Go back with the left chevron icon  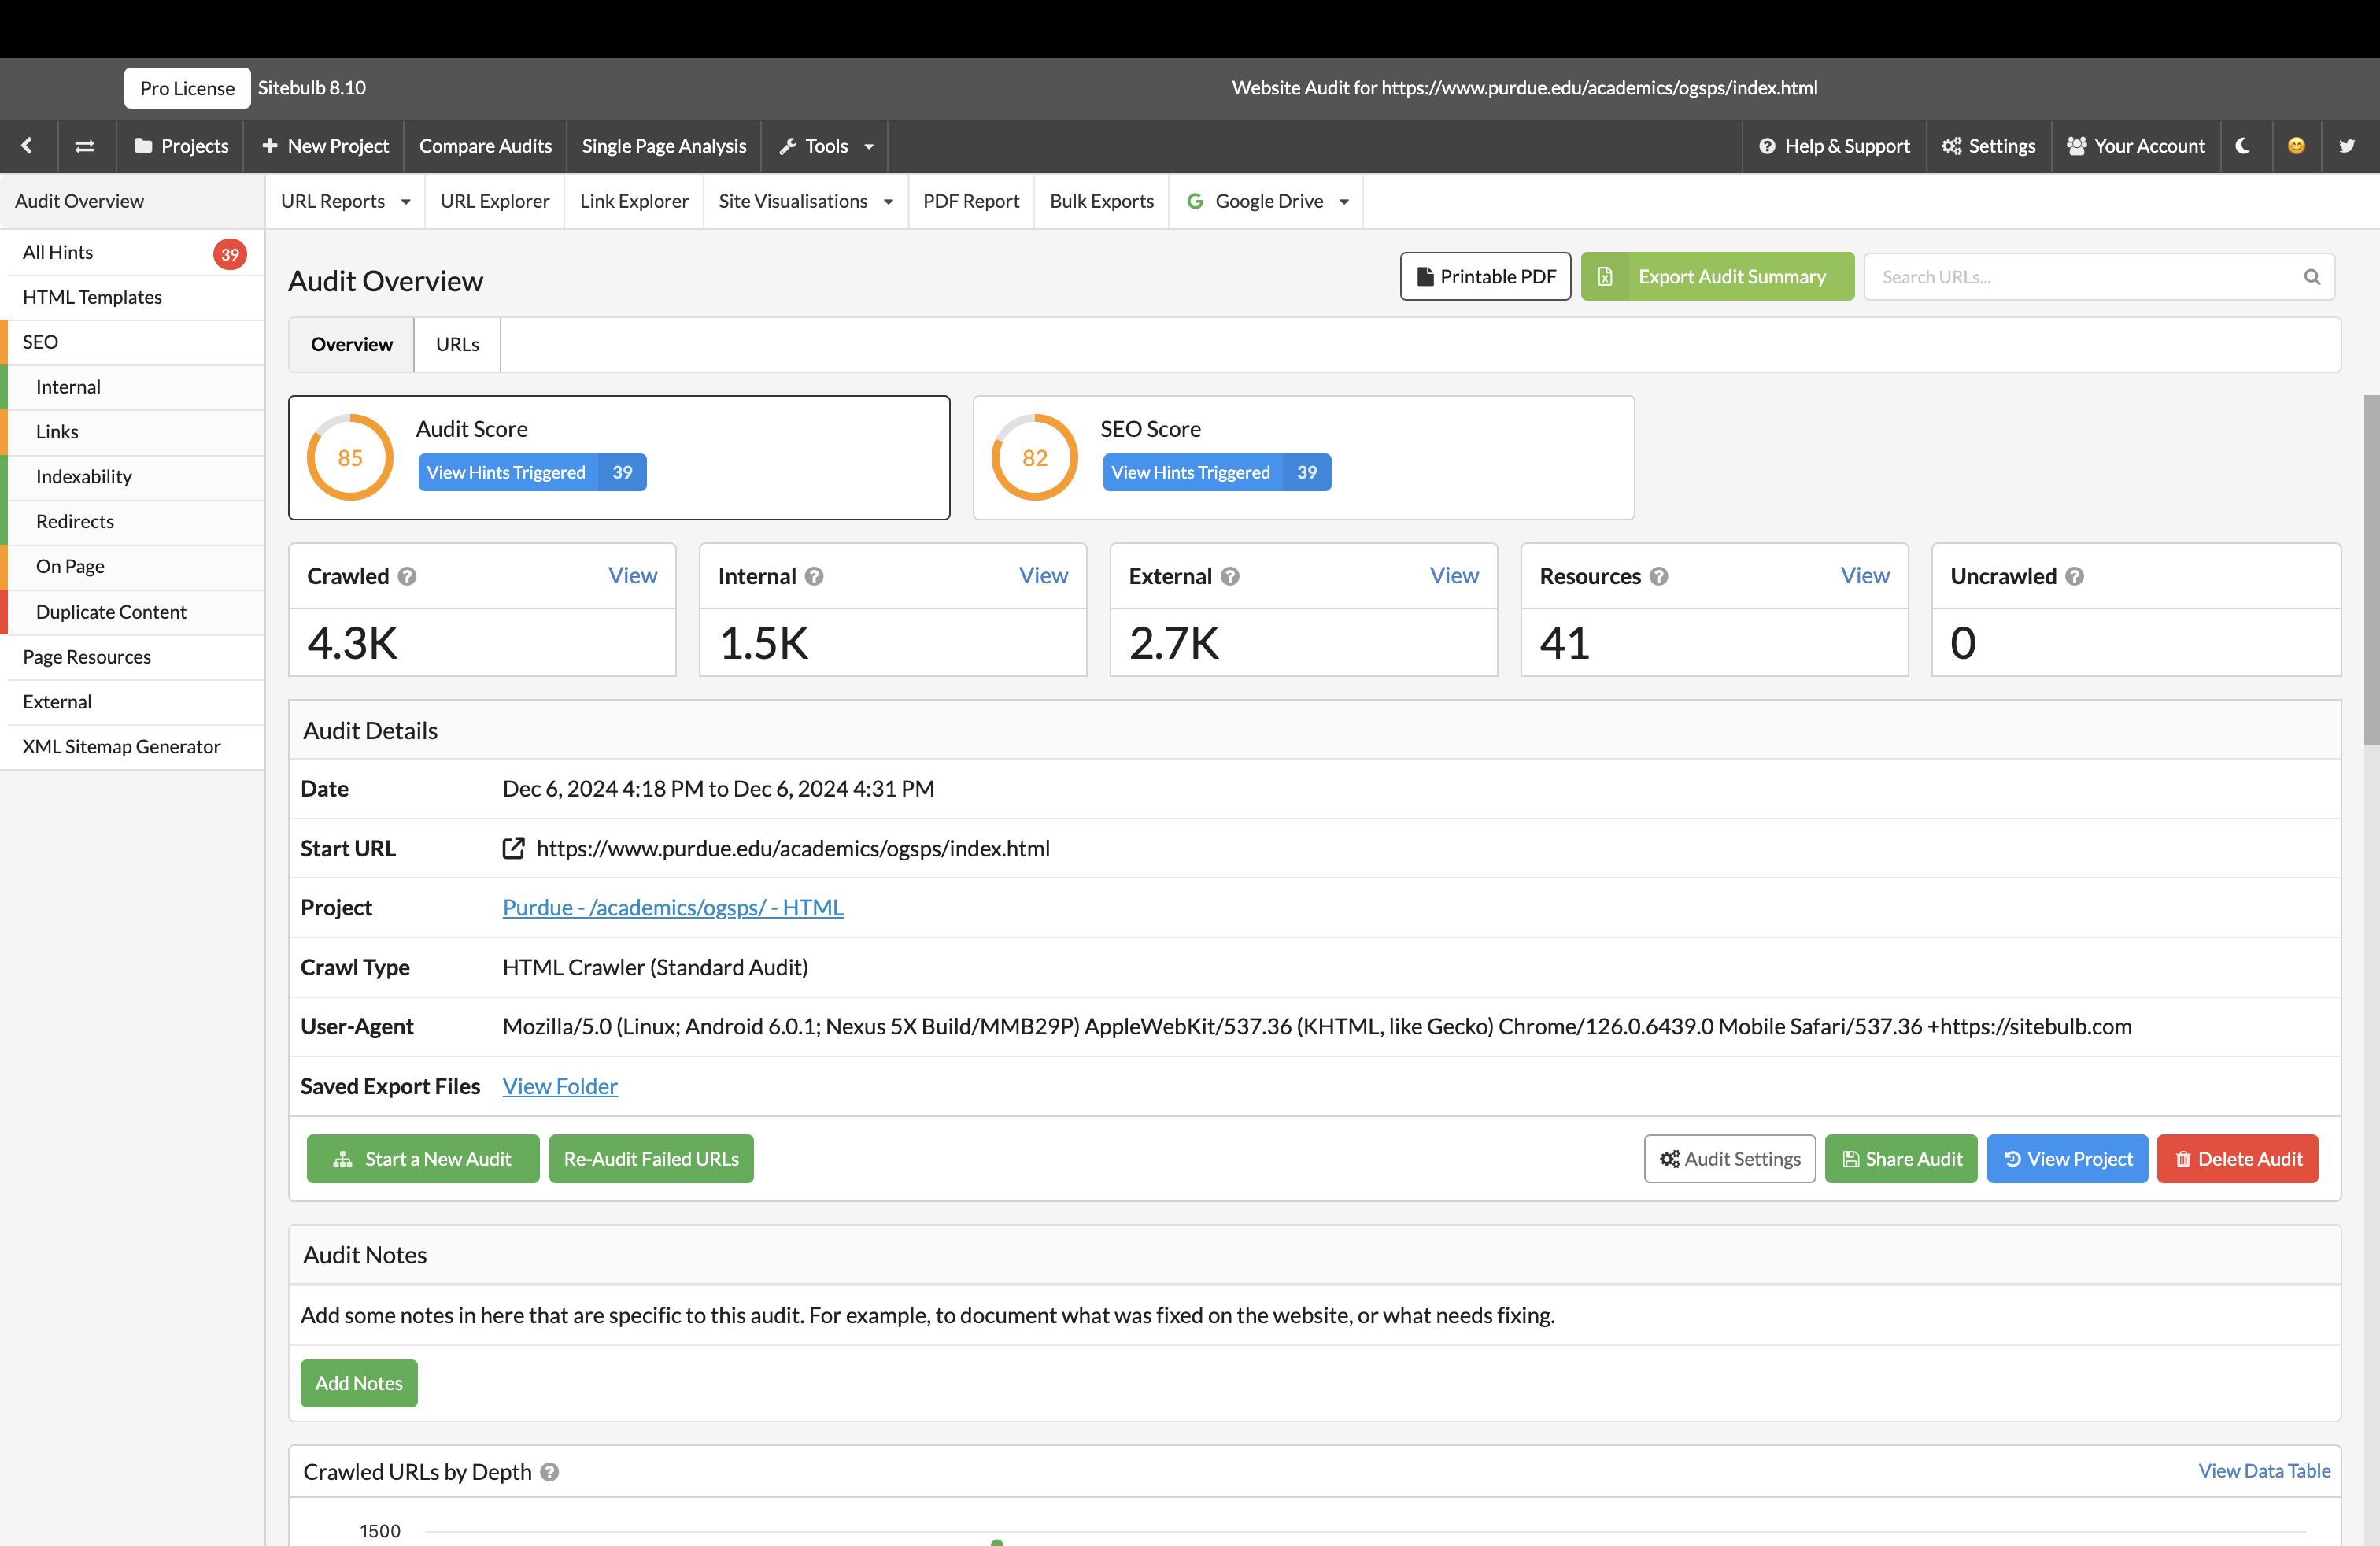tap(27, 146)
